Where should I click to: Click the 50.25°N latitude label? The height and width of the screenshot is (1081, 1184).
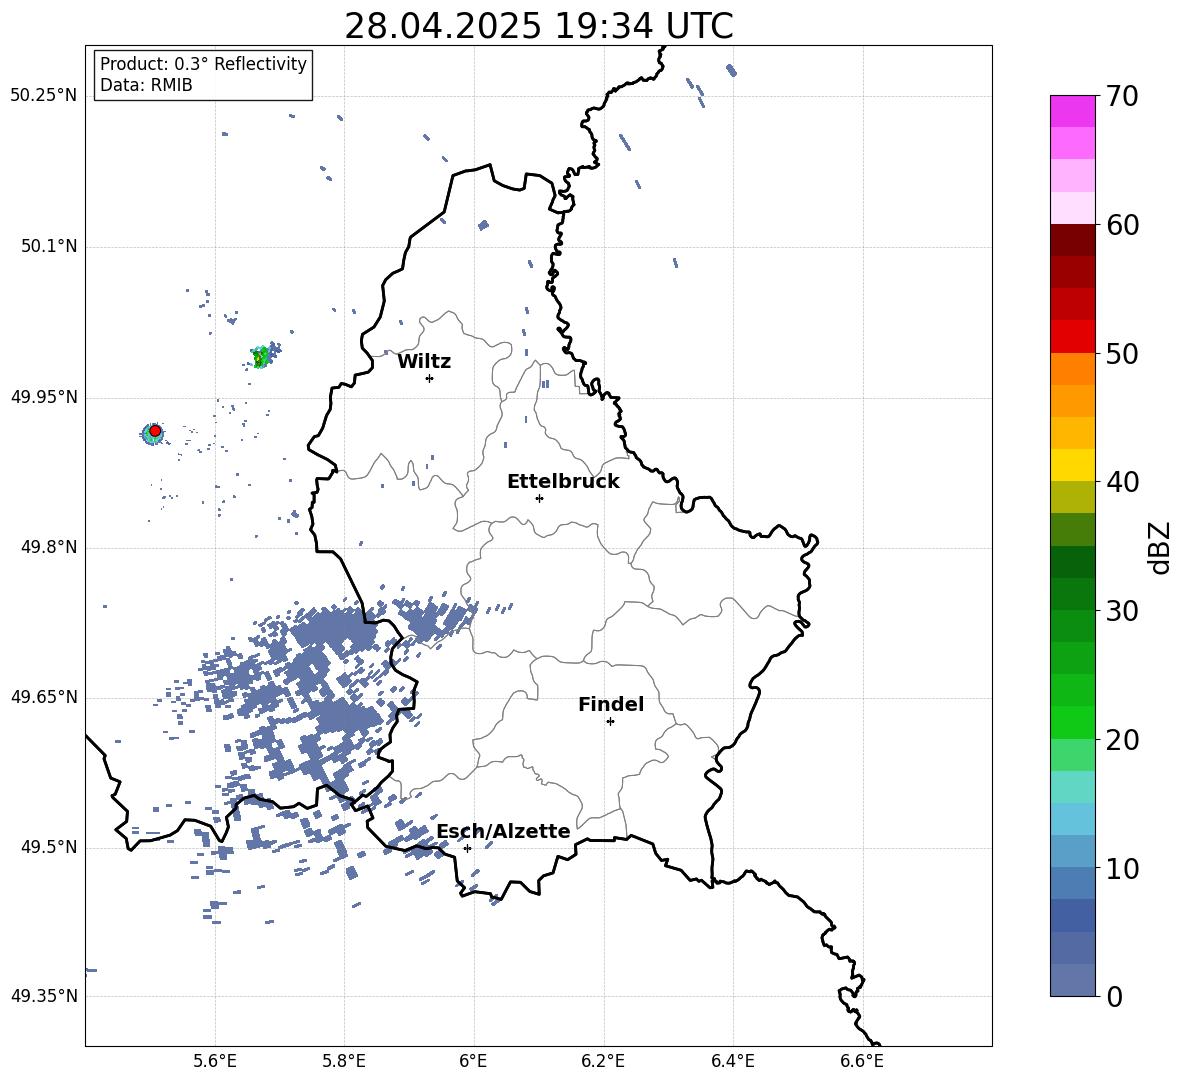point(44,96)
